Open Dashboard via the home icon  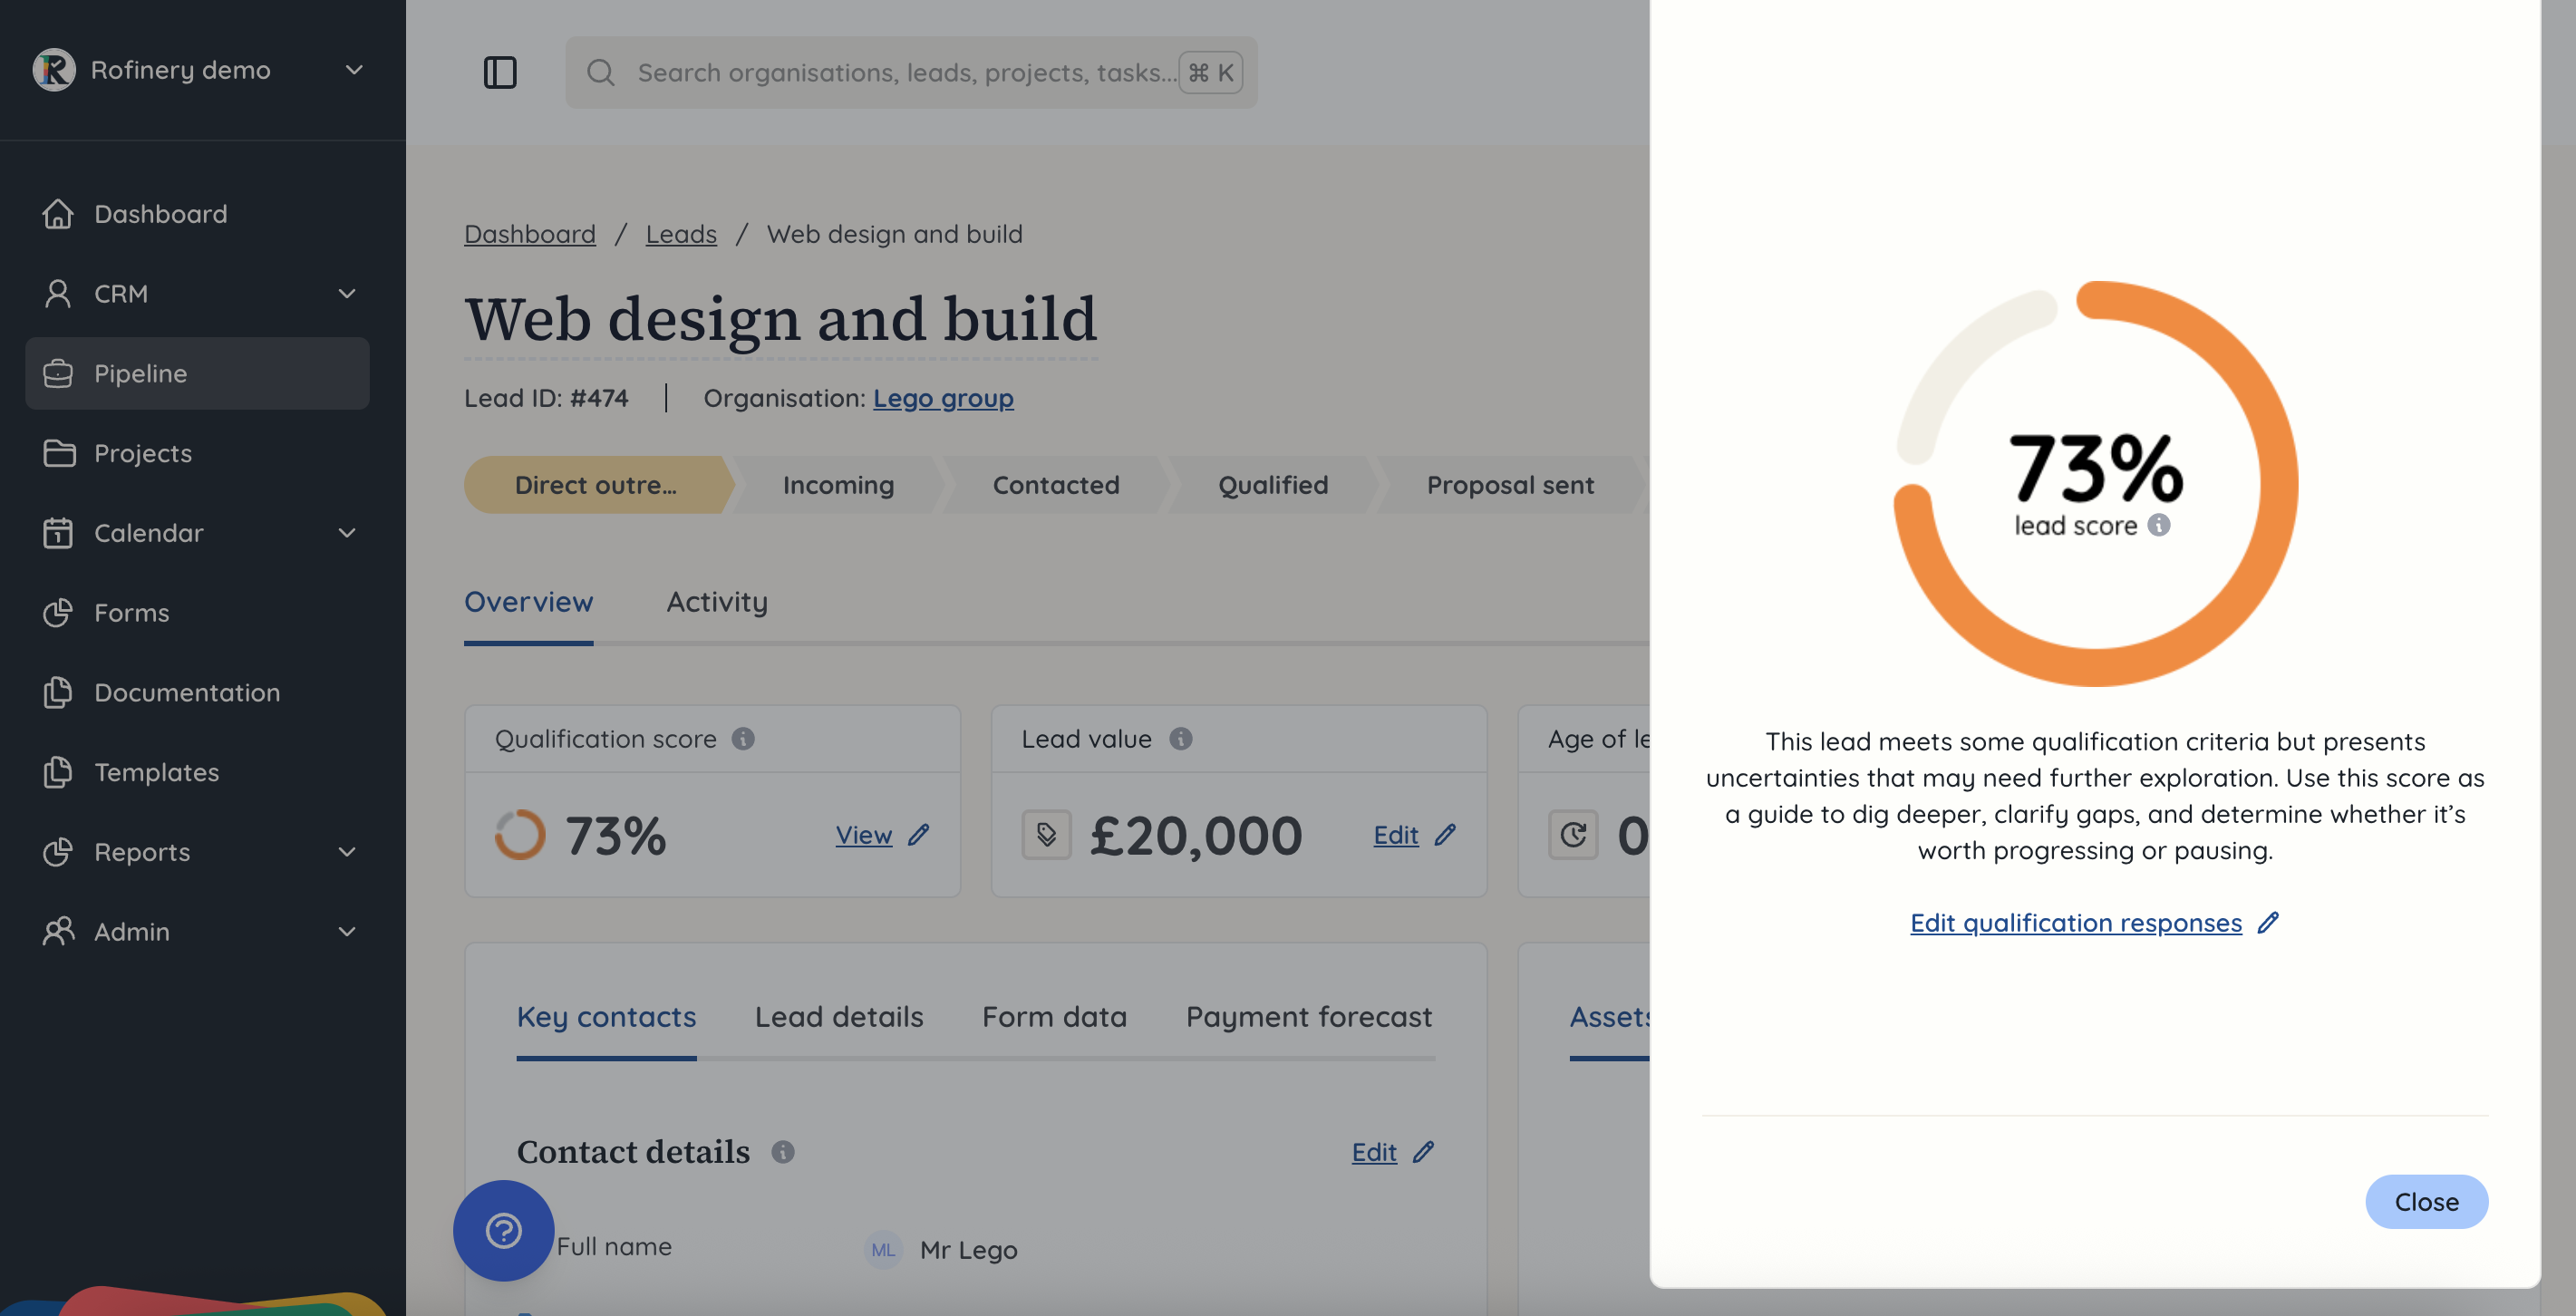[58, 214]
